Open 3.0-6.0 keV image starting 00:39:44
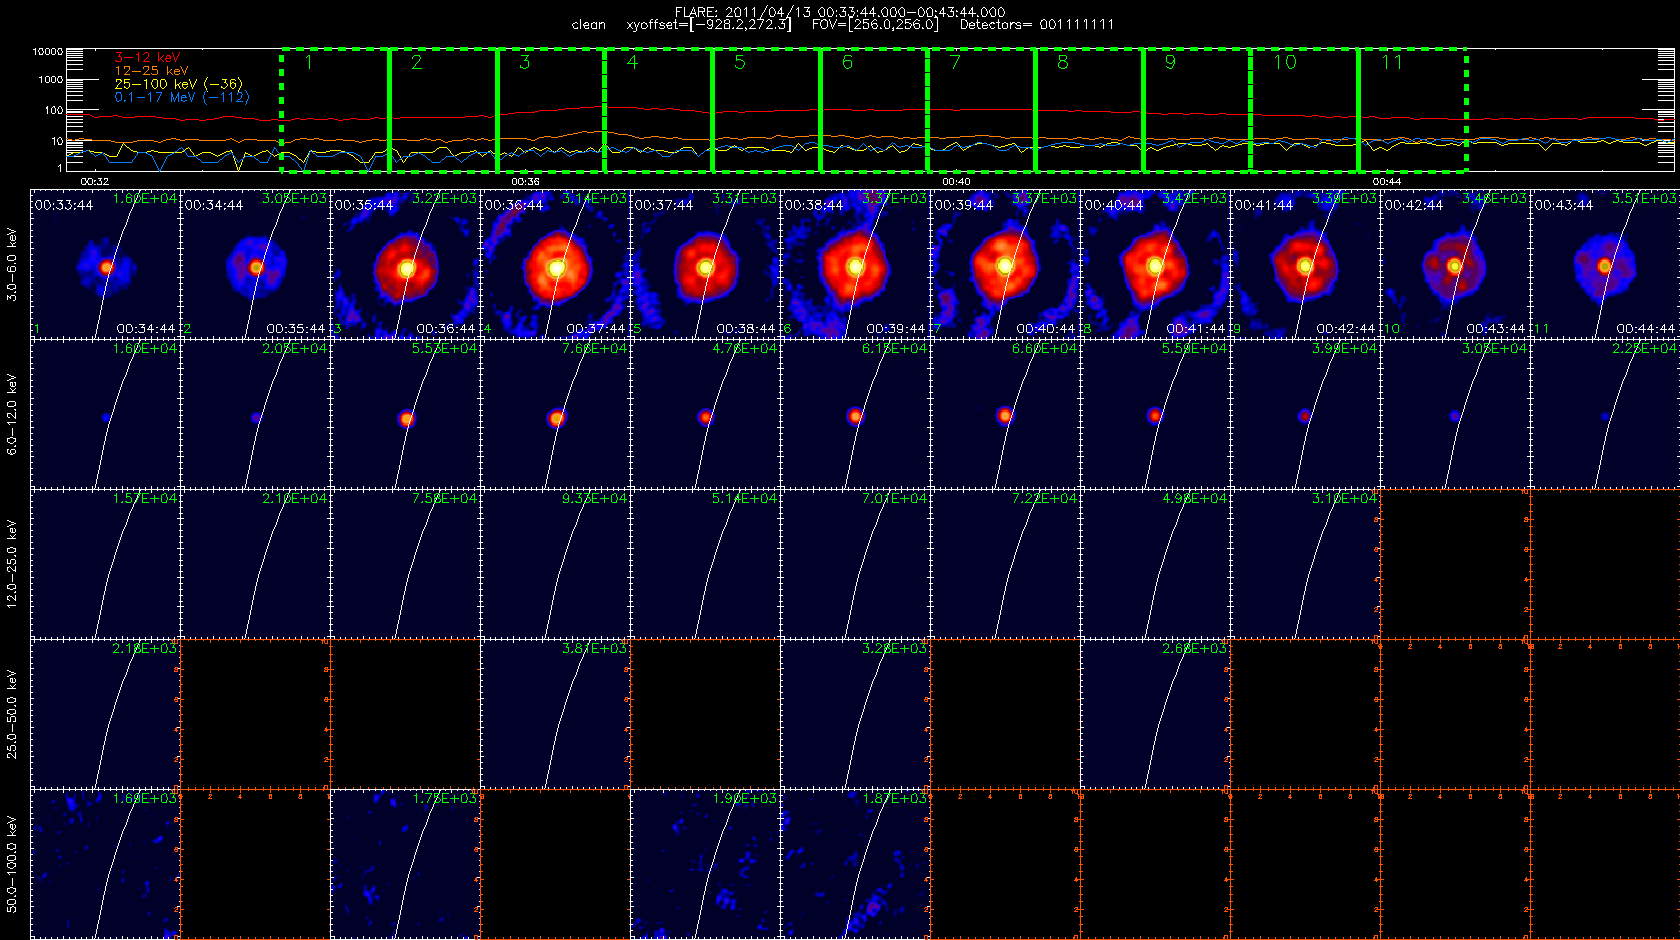 (1006, 265)
